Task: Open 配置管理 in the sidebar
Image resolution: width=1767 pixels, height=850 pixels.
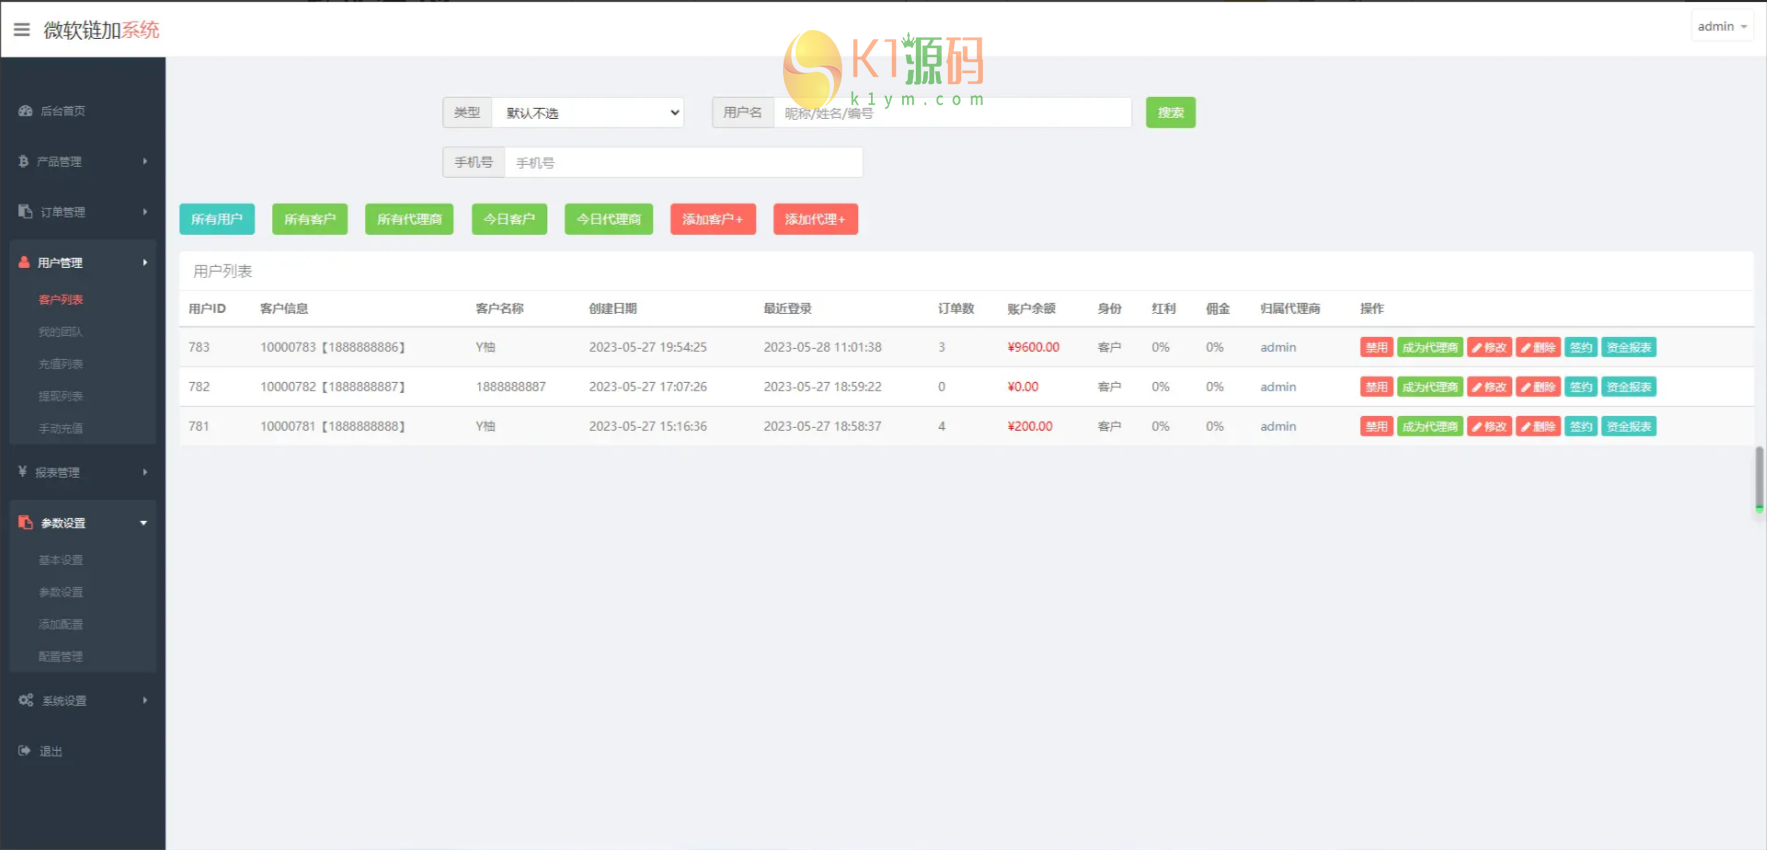Action: coord(61,656)
